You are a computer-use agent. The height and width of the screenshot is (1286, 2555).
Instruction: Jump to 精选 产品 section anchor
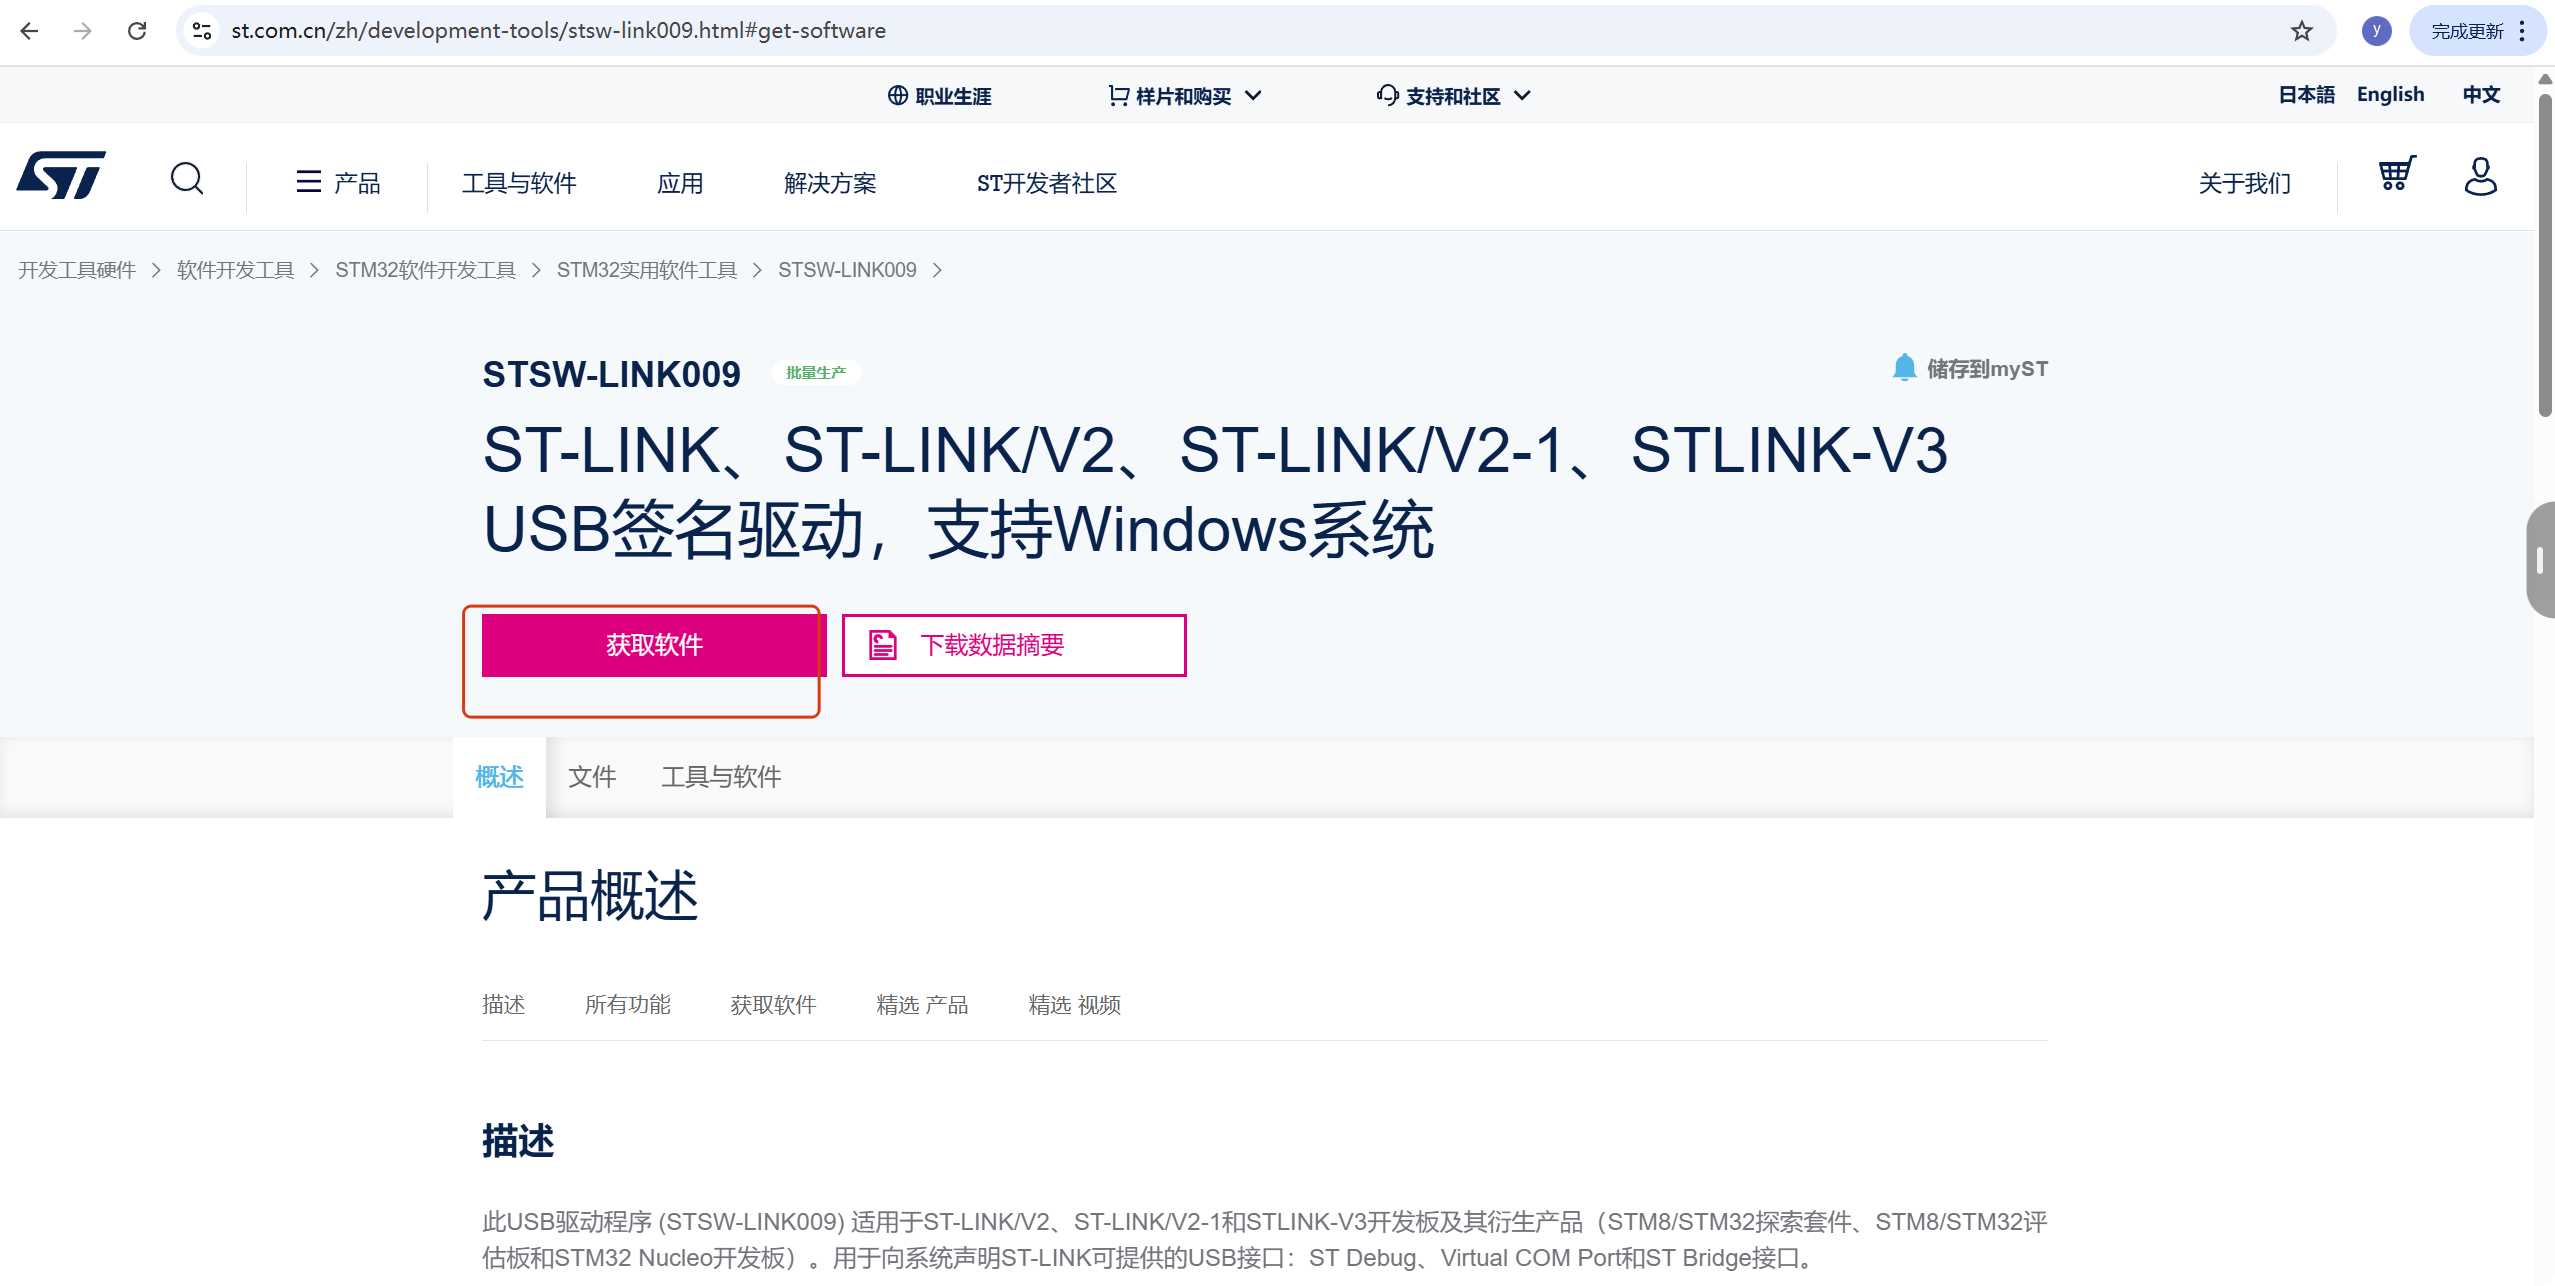coord(922,1005)
